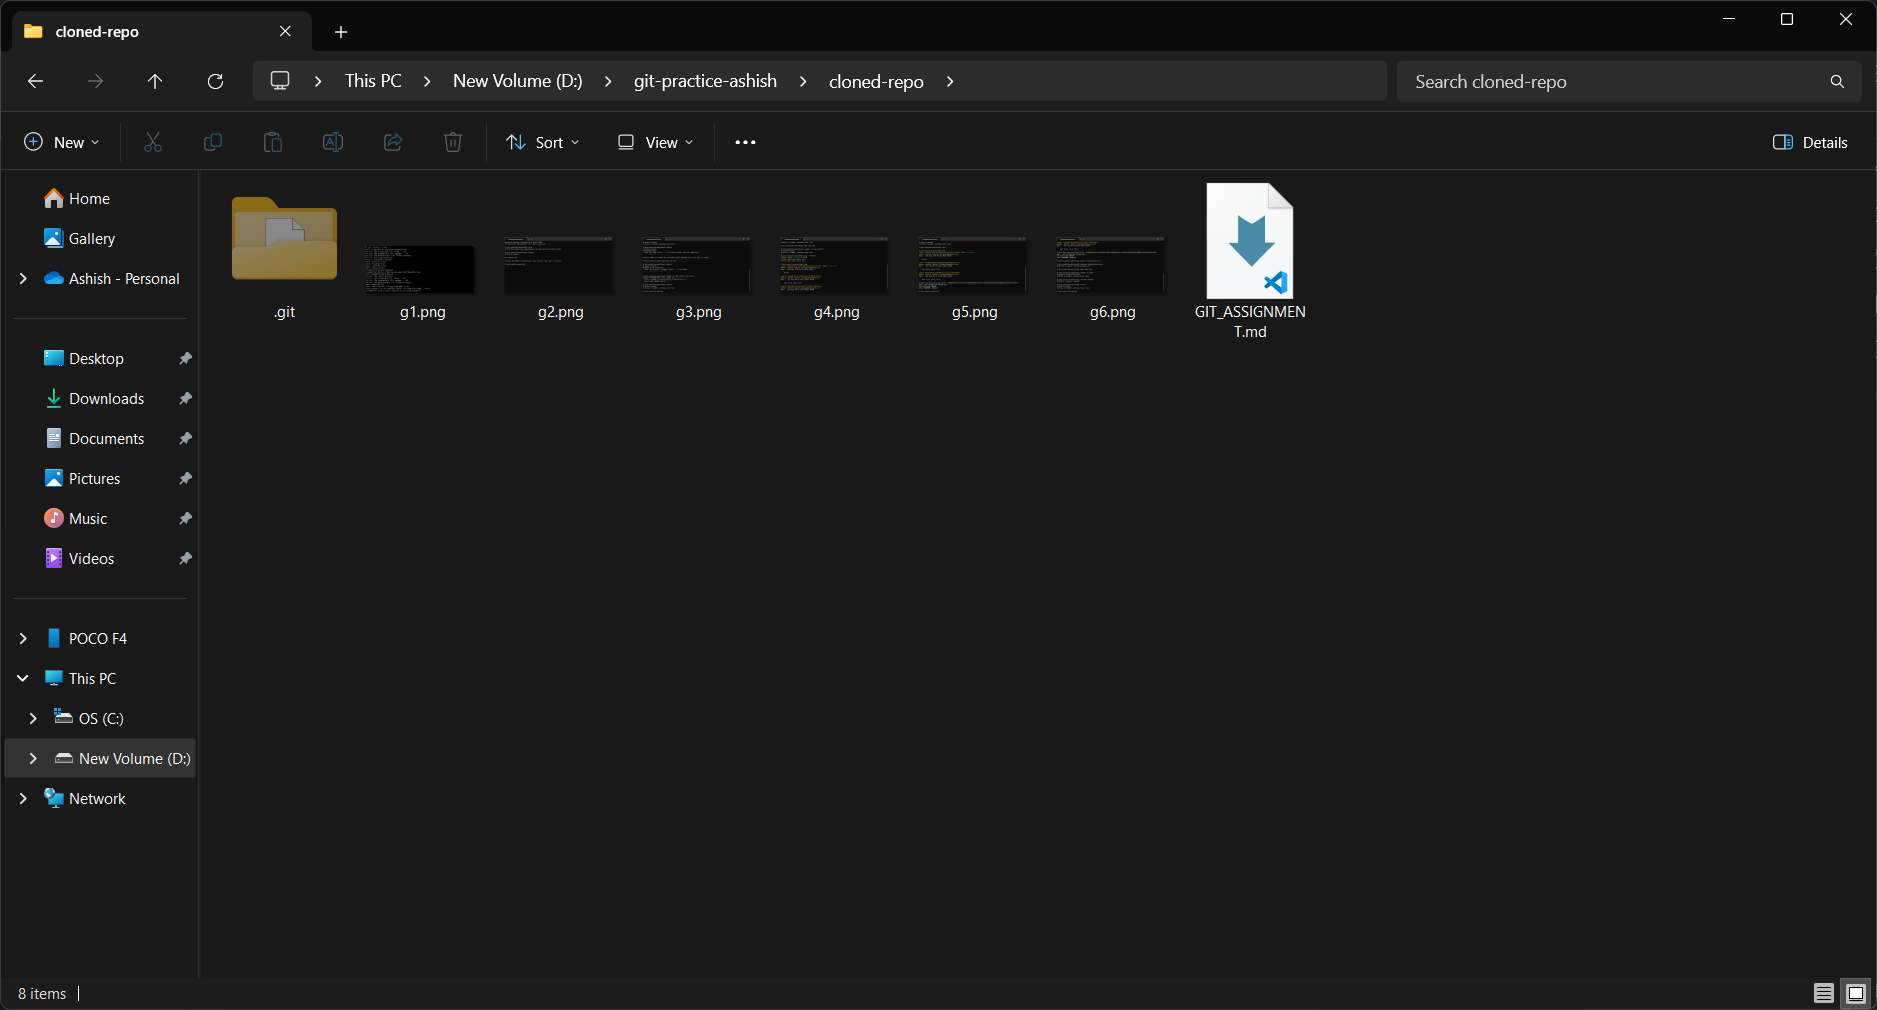Open the Sort dropdown menu
Viewport: 1877px width, 1010px height.
coord(541,142)
